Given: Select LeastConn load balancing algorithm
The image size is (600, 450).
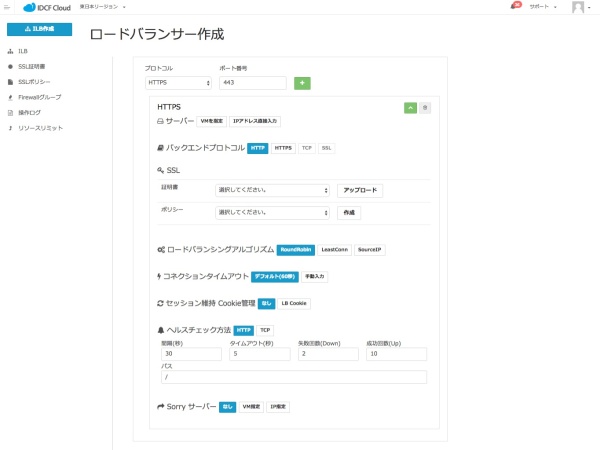Looking at the screenshot, I should 334,249.
